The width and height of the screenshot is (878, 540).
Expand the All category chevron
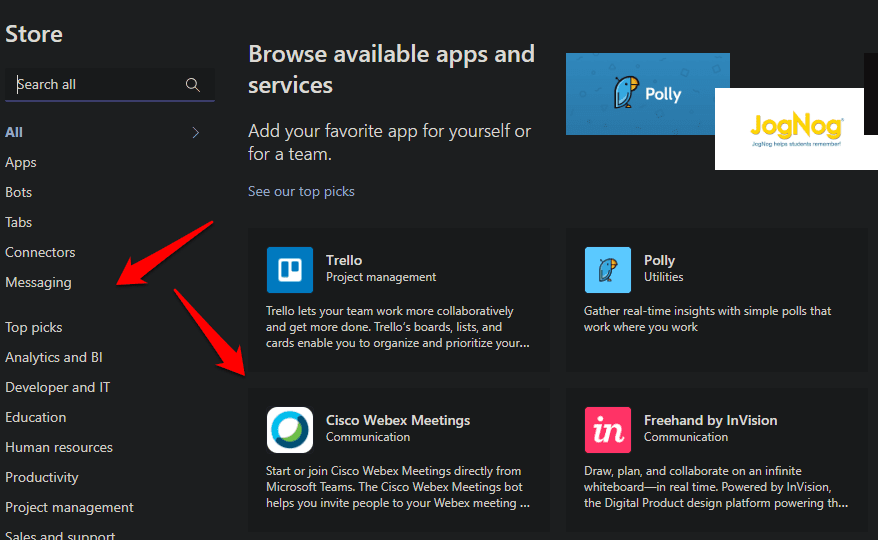pos(195,132)
